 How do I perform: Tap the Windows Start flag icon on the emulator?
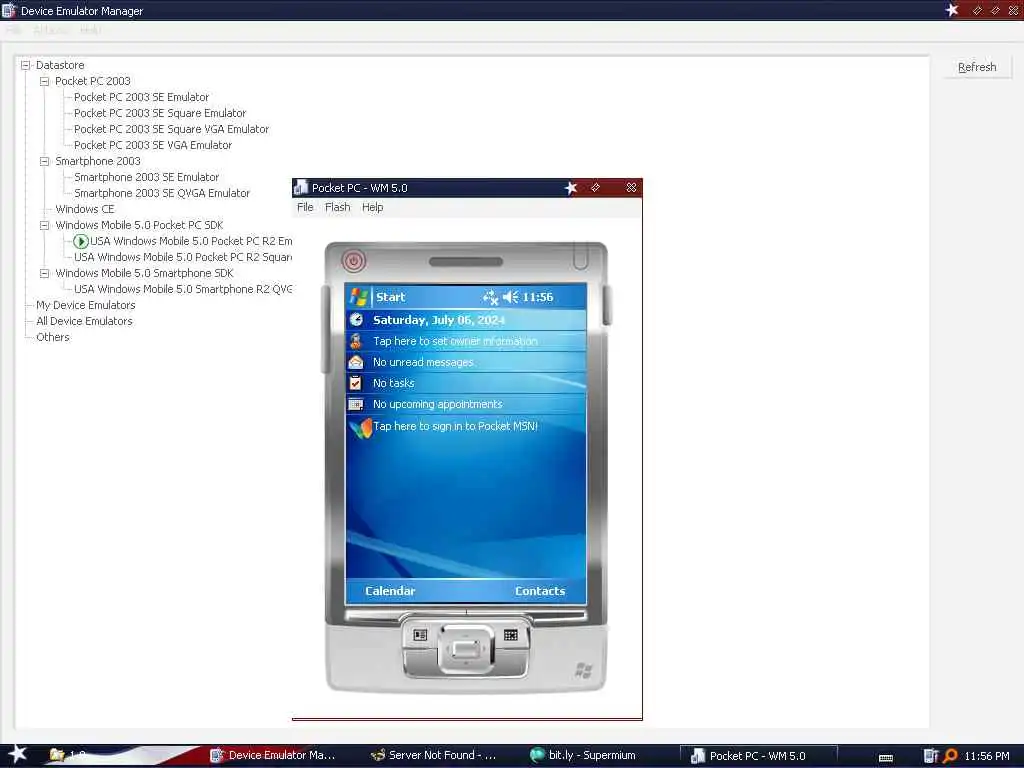358,297
